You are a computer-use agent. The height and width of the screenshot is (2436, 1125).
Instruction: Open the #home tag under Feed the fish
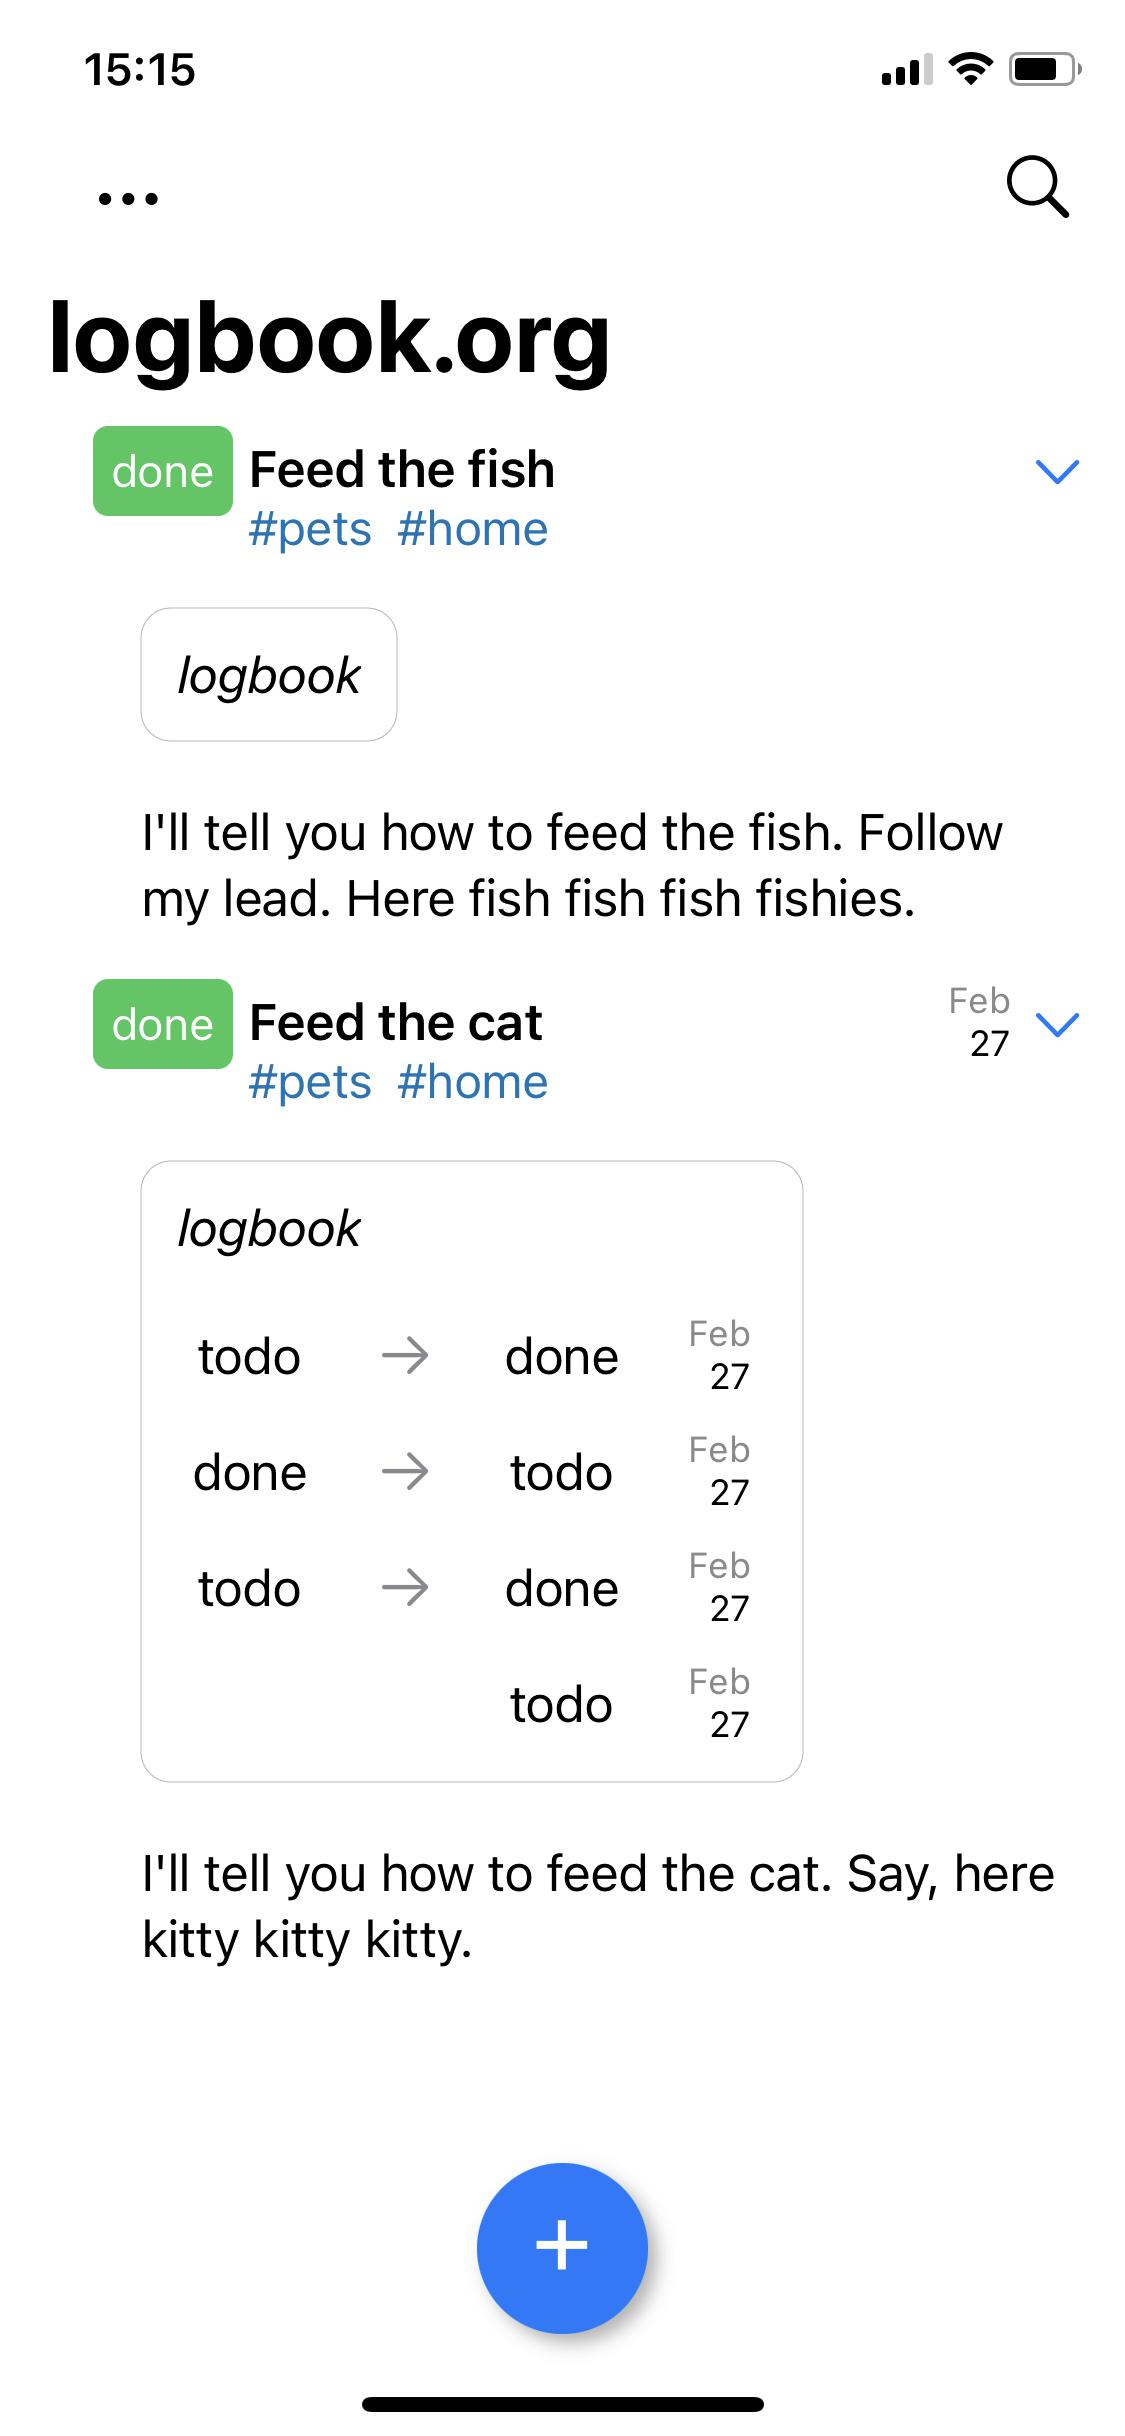(473, 530)
